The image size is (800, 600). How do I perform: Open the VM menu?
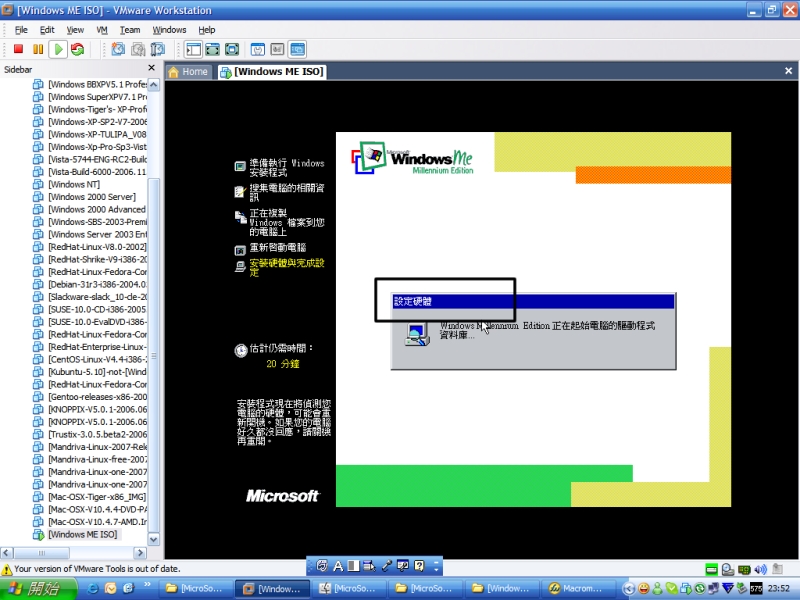pyautogui.click(x=102, y=30)
